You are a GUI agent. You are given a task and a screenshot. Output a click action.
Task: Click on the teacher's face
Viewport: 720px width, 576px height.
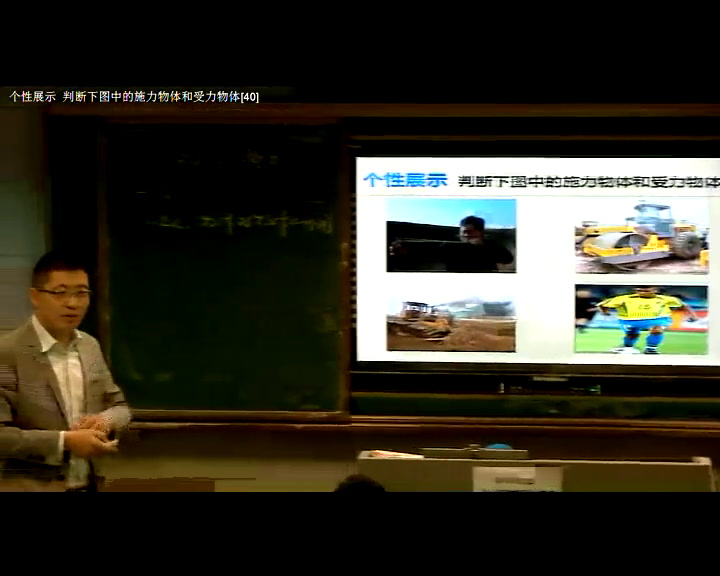point(64,292)
